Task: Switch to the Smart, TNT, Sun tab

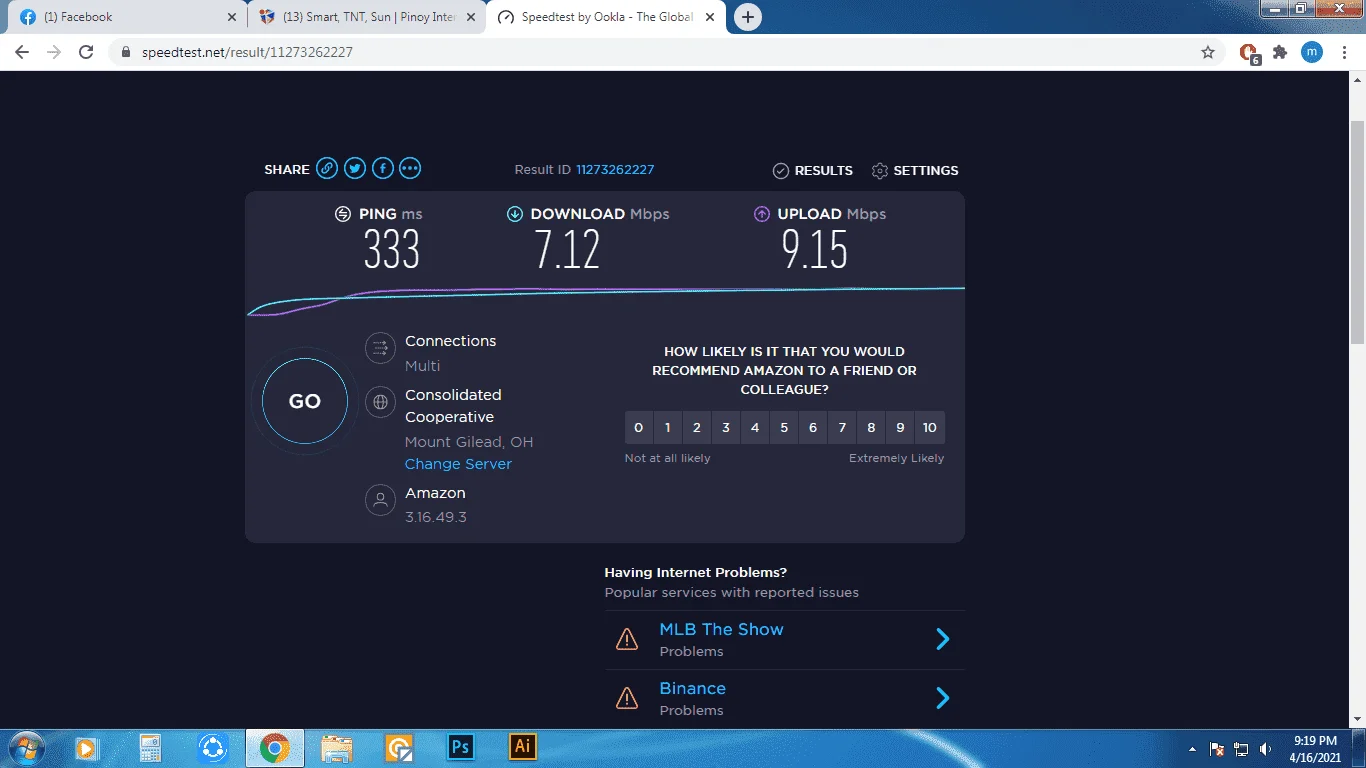Action: pyautogui.click(x=367, y=17)
